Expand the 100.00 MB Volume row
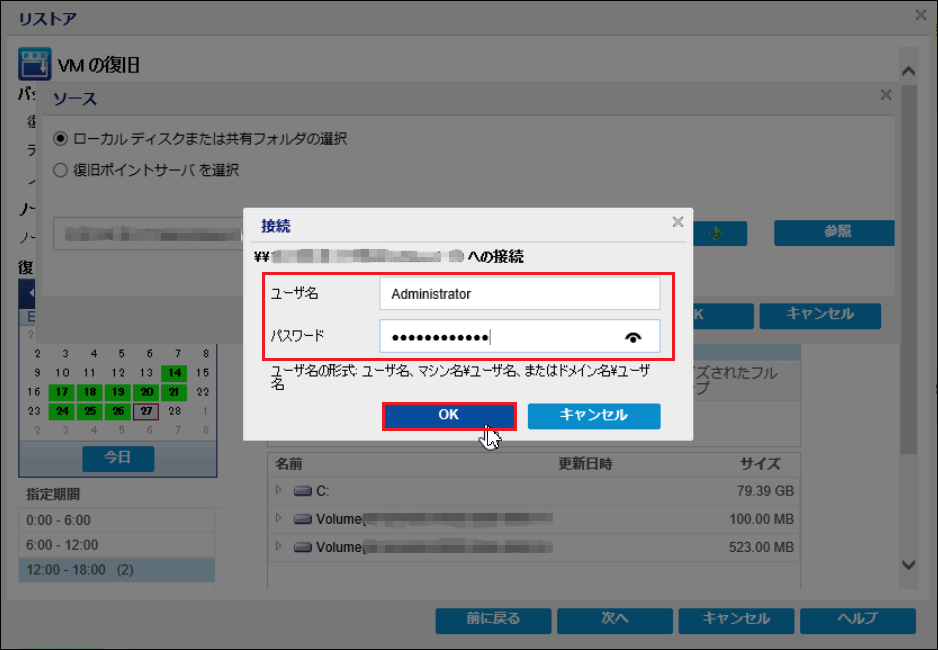Image resolution: width=938 pixels, height=650 pixels. (x=279, y=518)
